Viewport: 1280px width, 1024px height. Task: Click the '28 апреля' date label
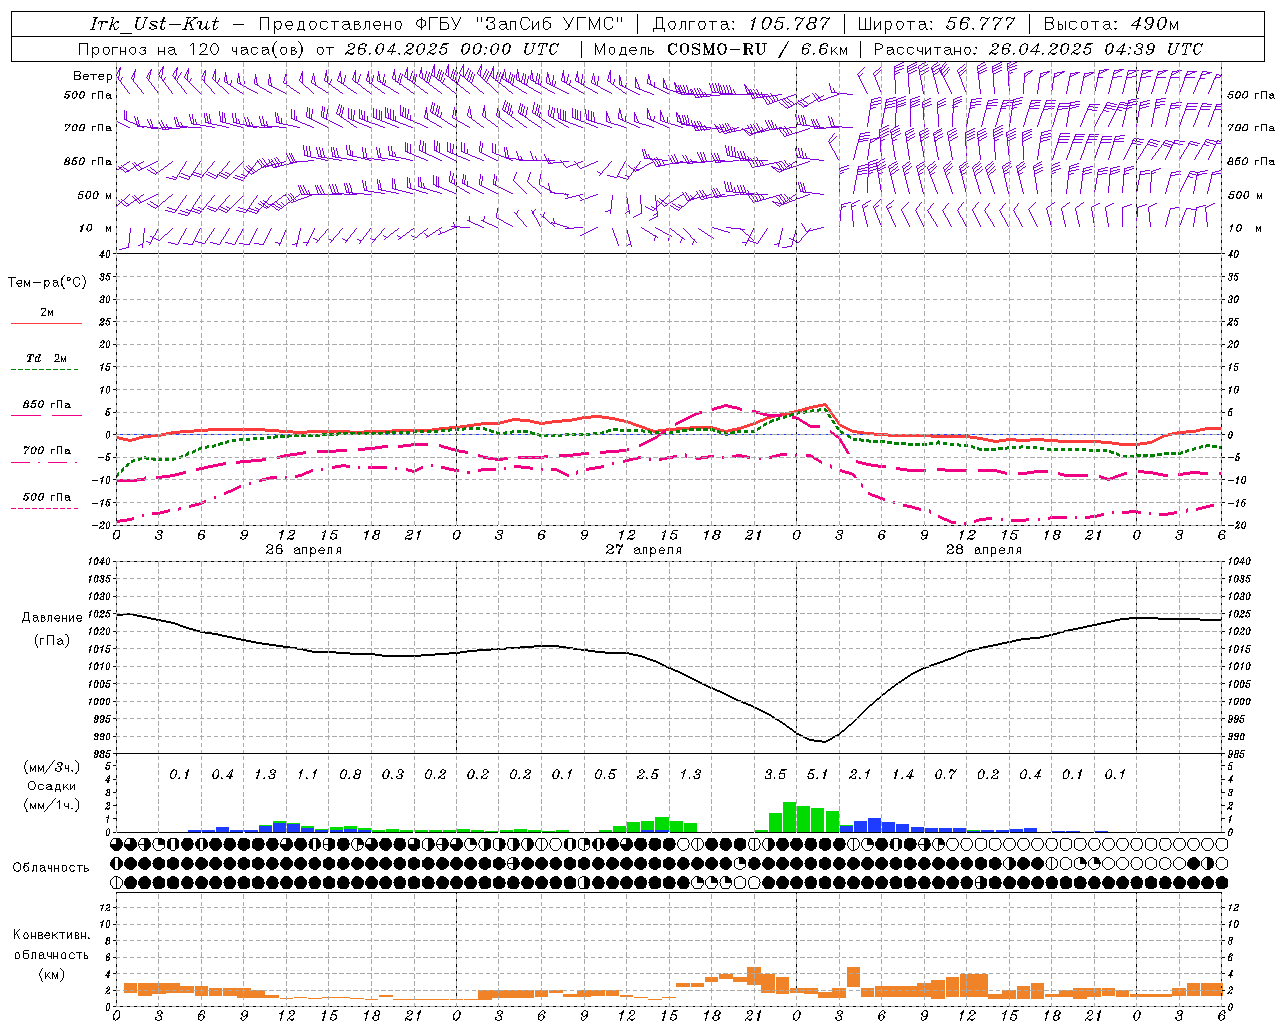coord(984,550)
